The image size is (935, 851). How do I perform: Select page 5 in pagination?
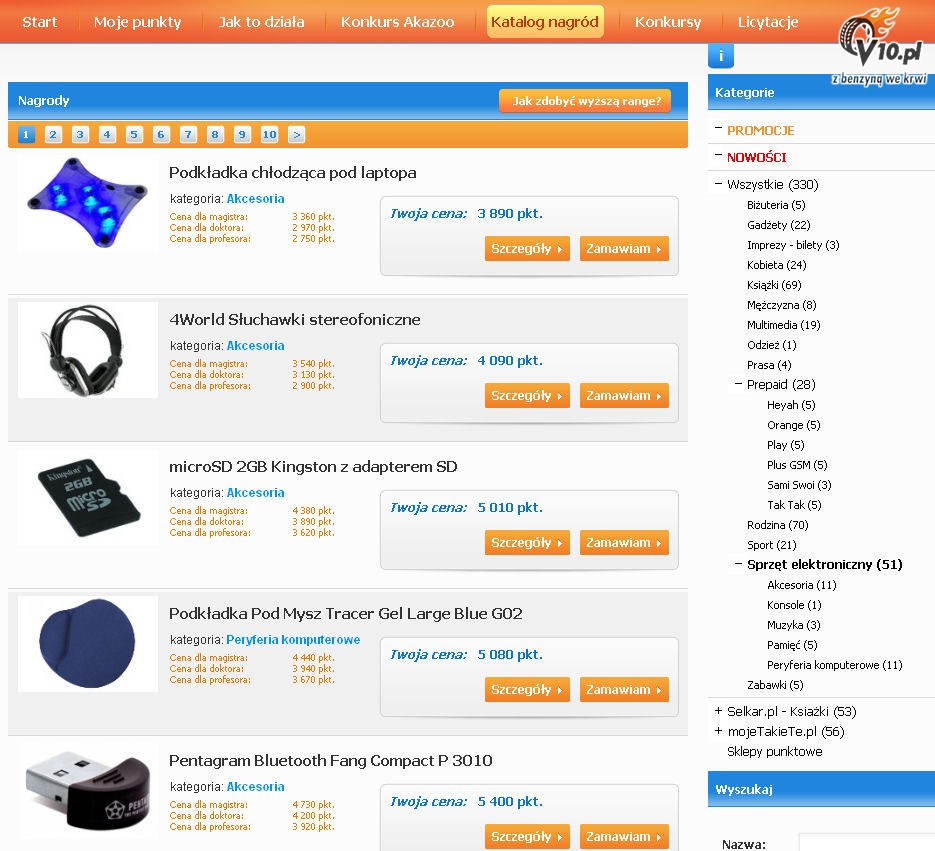[134, 135]
